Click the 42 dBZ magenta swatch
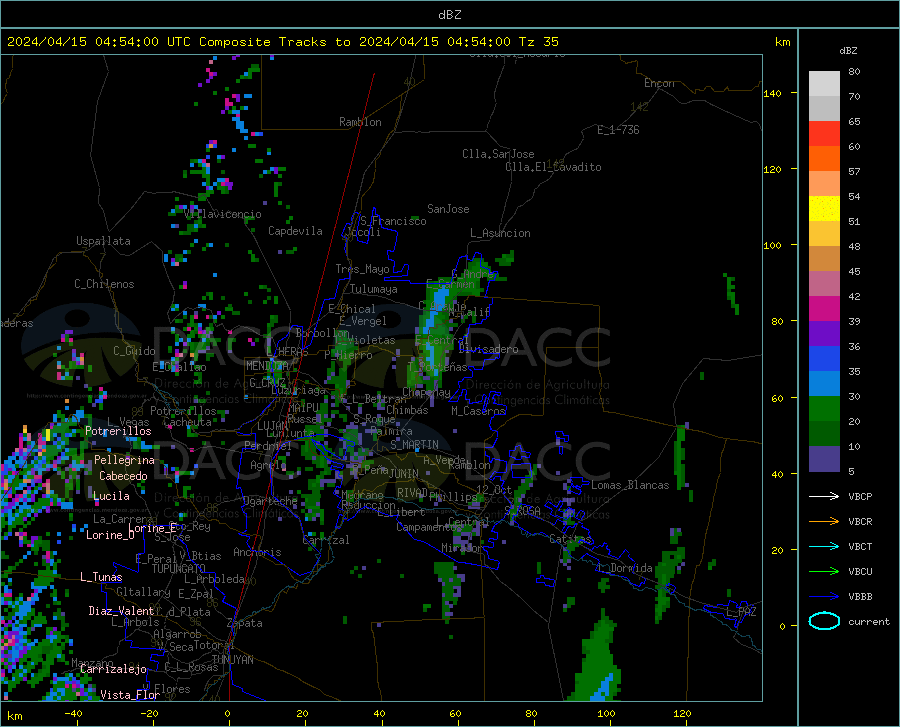The image size is (900, 727). (824, 309)
